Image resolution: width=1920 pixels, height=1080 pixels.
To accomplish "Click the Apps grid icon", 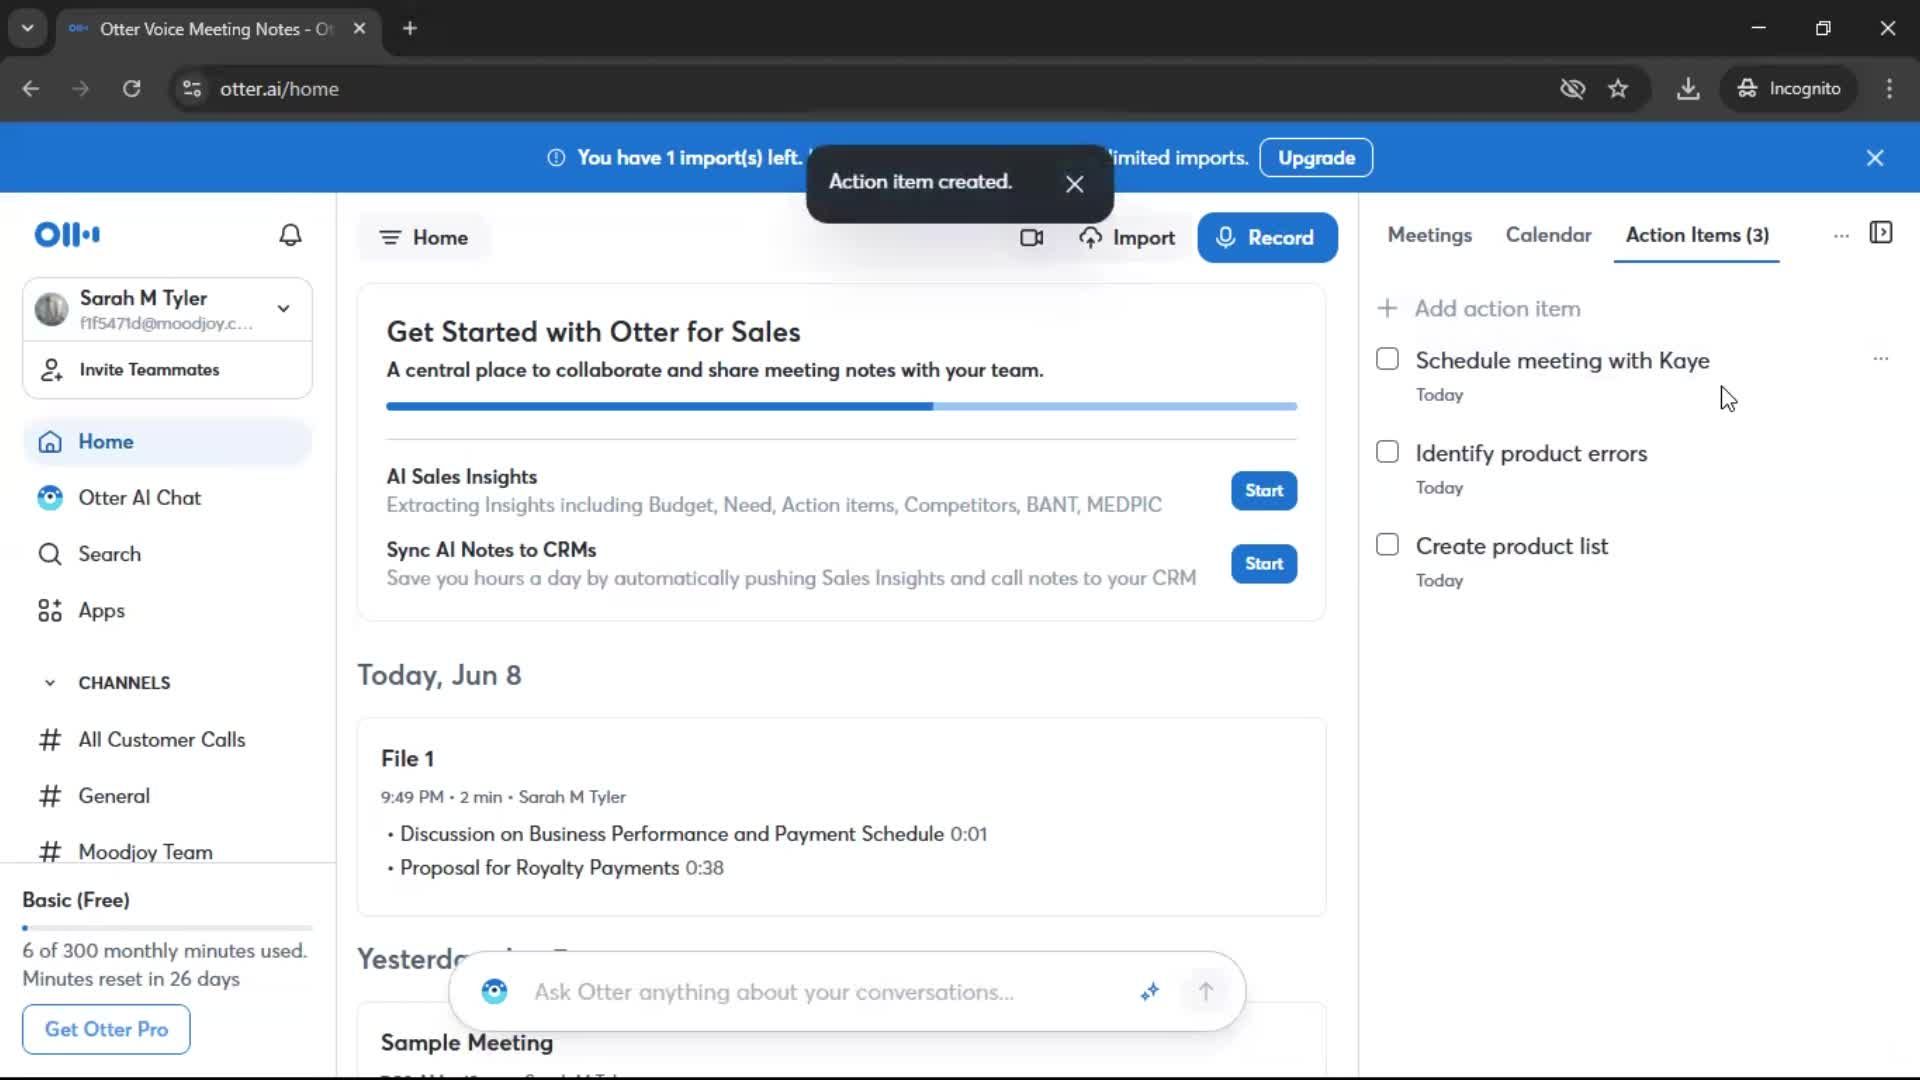I will (50, 611).
